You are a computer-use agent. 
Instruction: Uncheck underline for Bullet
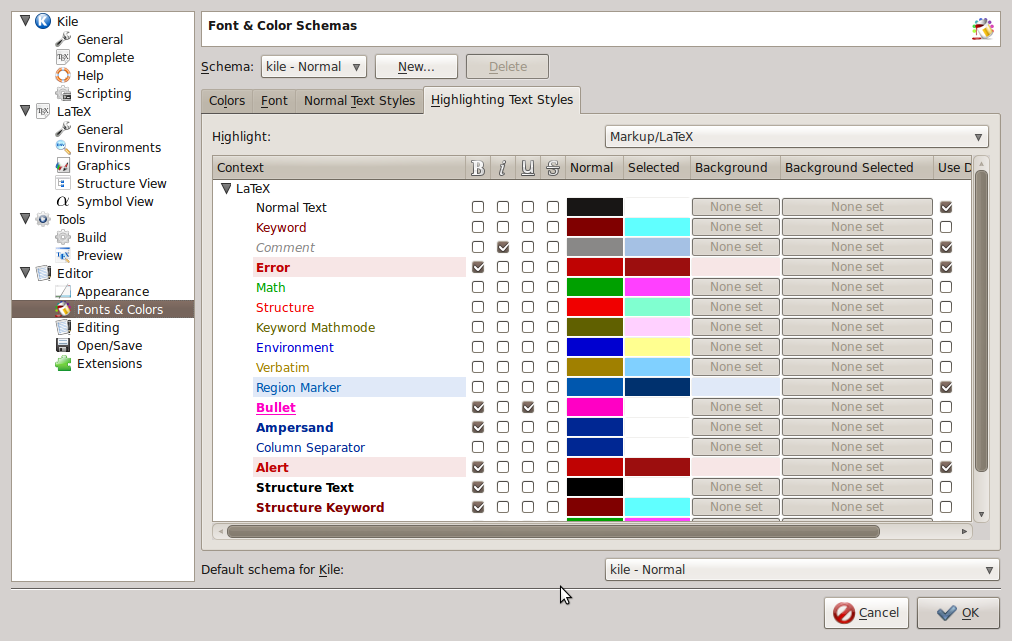click(x=528, y=407)
